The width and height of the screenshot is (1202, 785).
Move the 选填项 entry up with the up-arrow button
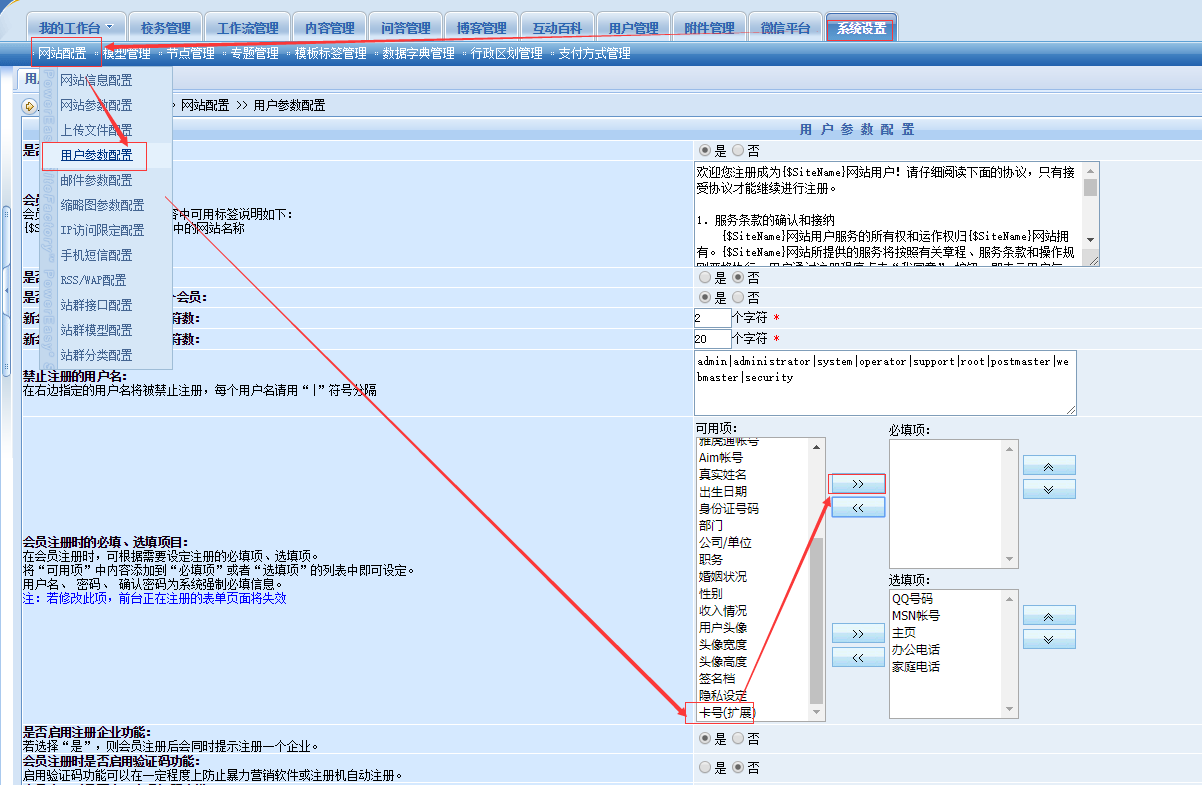click(x=1048, y=615)
